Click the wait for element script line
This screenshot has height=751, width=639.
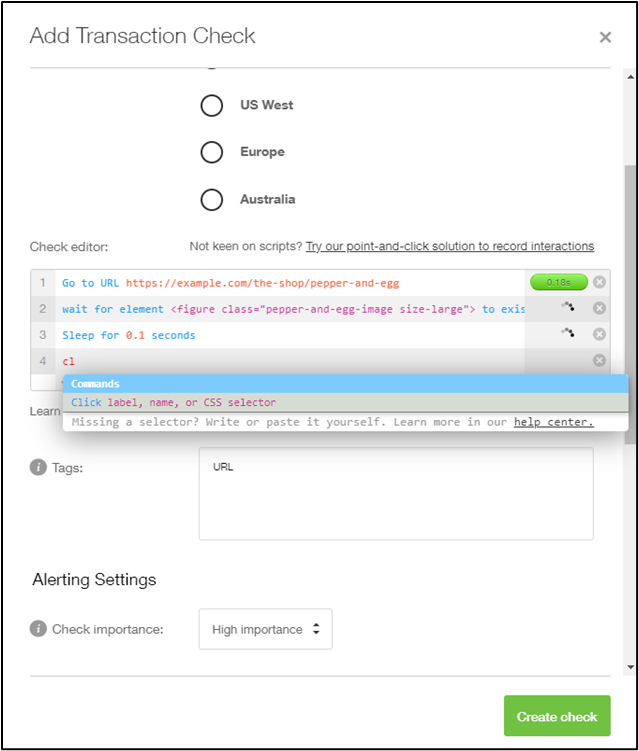[290, 309]
